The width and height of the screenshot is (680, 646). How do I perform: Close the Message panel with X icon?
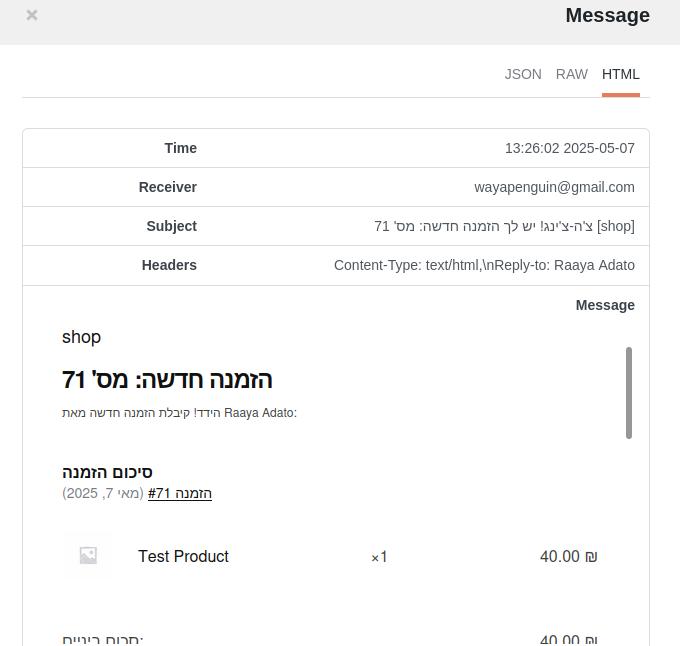[x=32, y=15]
